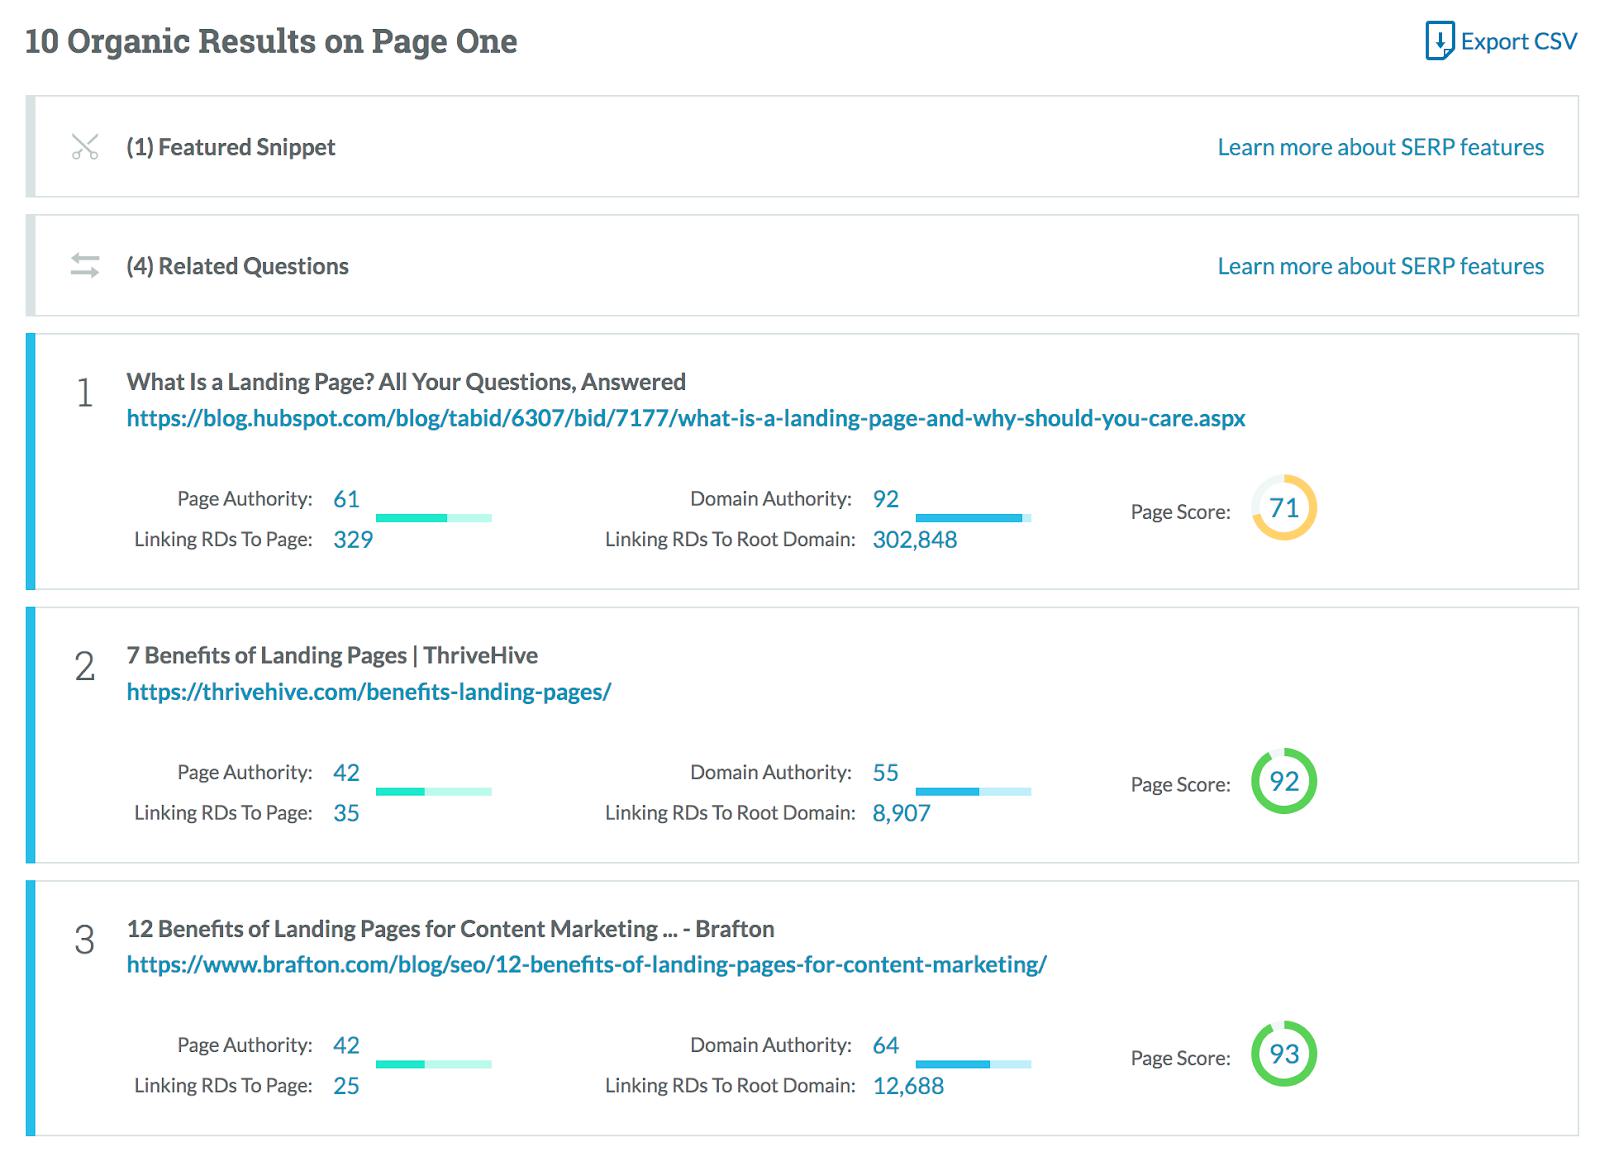Click the Page Score 92 circle
The height and width of the screenshot is (1152, 1600).
[1283, 781]
